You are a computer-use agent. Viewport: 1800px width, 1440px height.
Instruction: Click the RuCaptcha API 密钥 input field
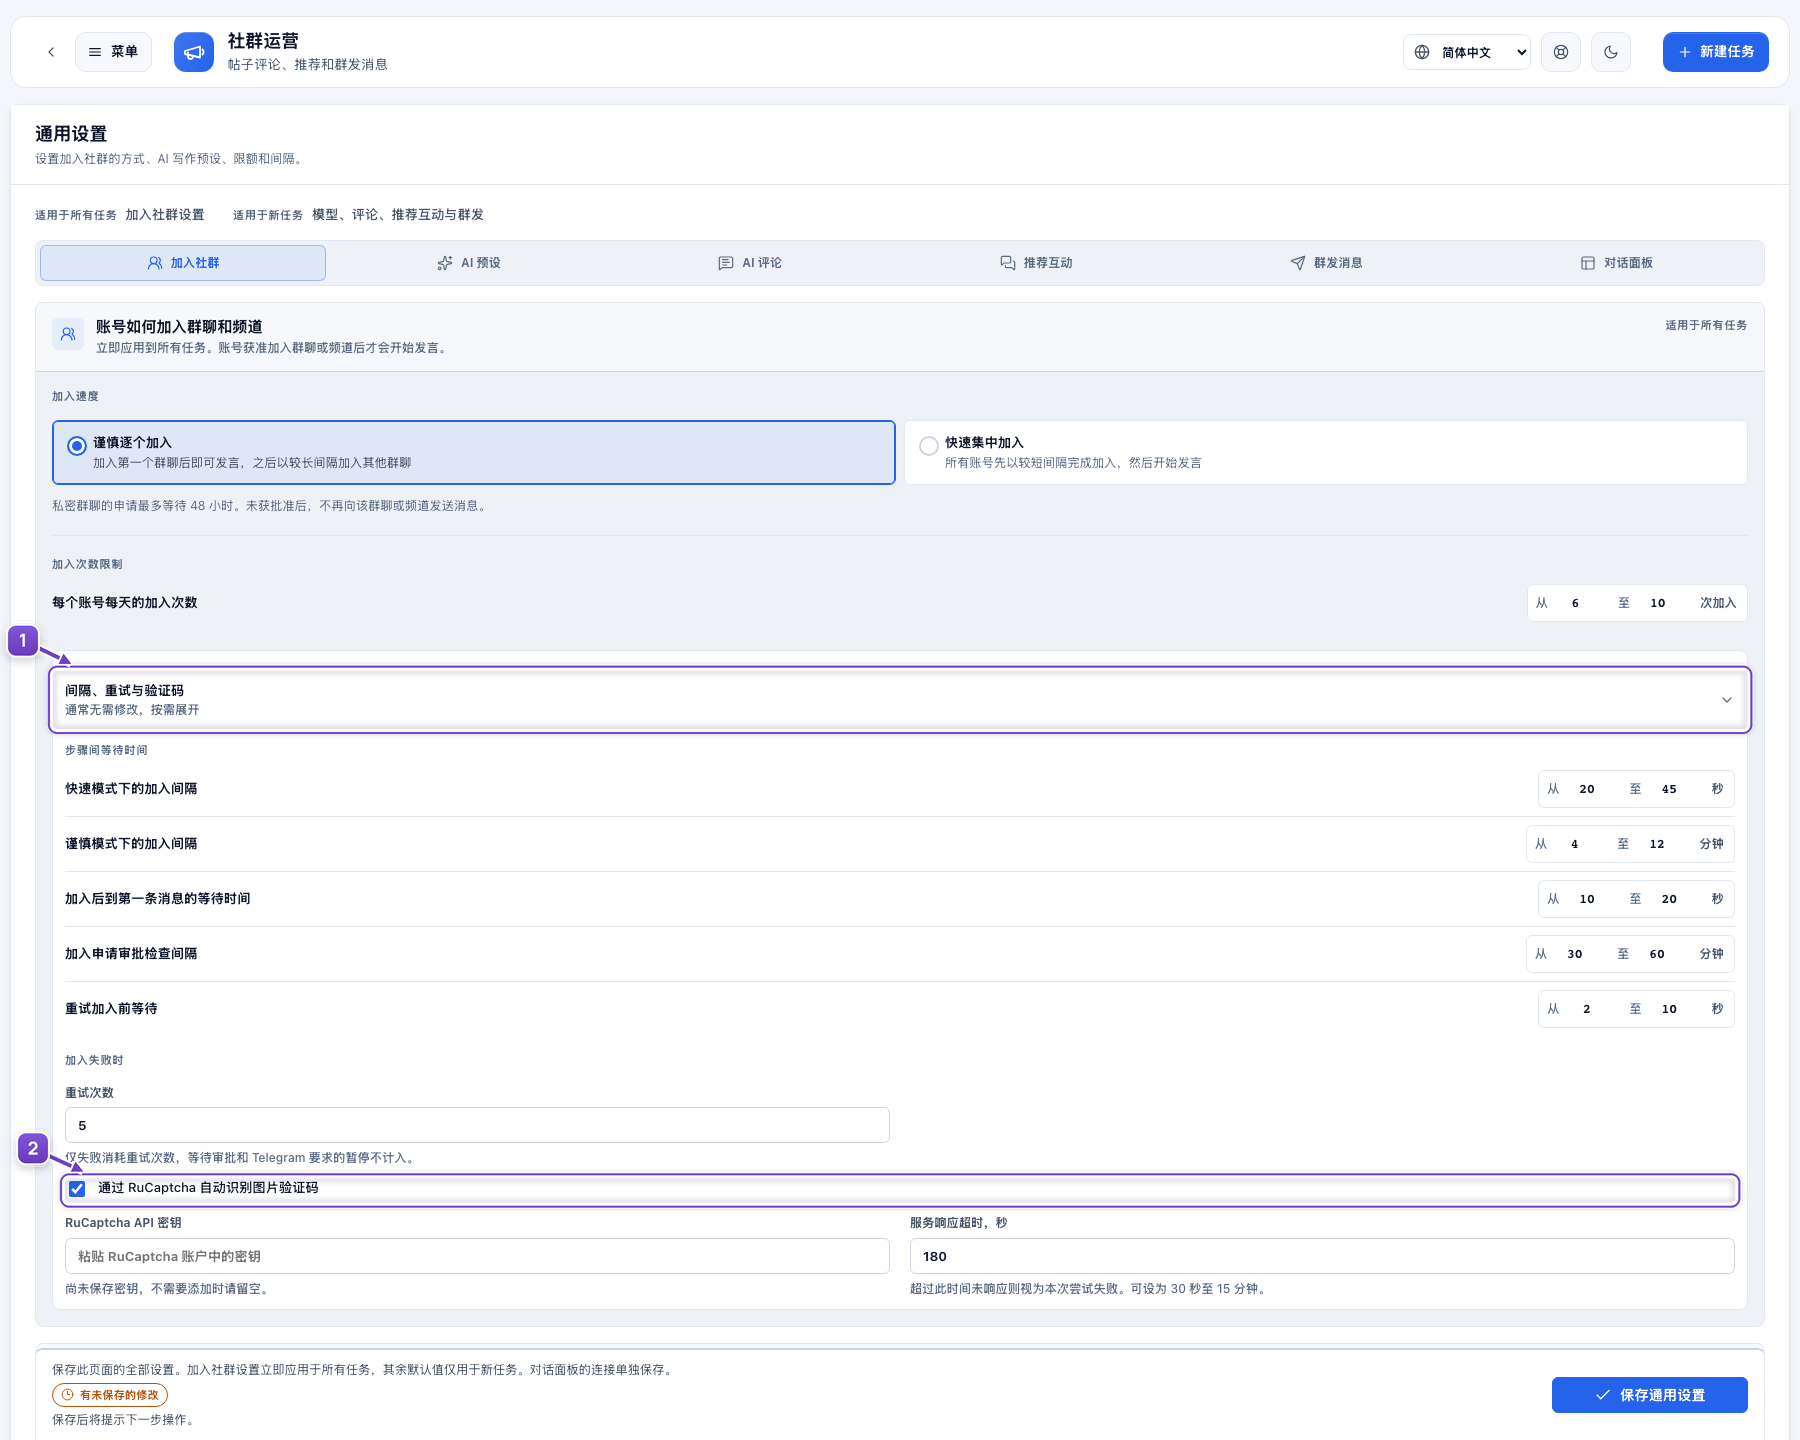point(477,1256)
